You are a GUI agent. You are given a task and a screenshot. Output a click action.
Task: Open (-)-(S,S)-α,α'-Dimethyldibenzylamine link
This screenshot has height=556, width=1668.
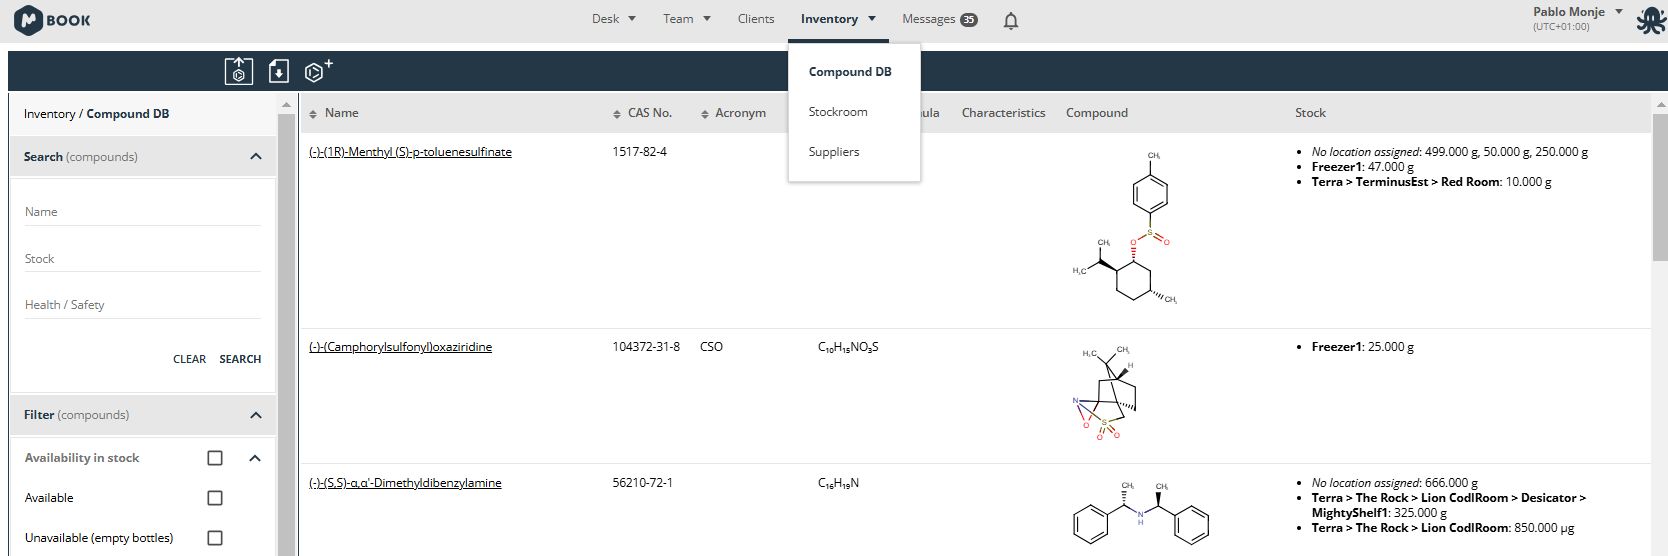click(405, 483)
